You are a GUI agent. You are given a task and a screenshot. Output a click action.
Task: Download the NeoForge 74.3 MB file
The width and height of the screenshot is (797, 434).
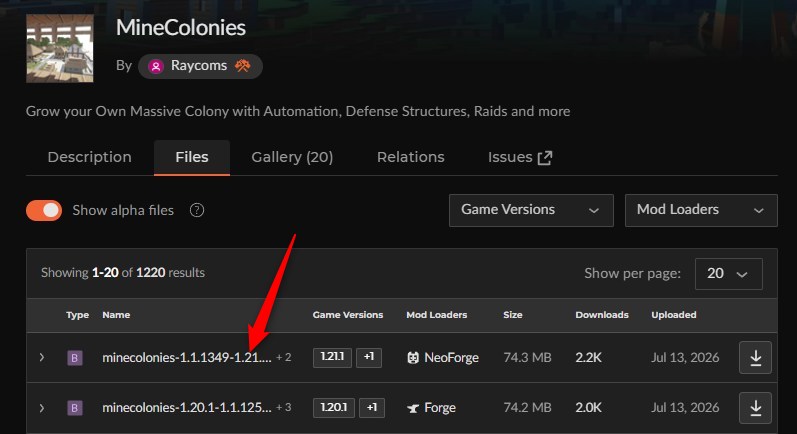[x=755, y=358]
